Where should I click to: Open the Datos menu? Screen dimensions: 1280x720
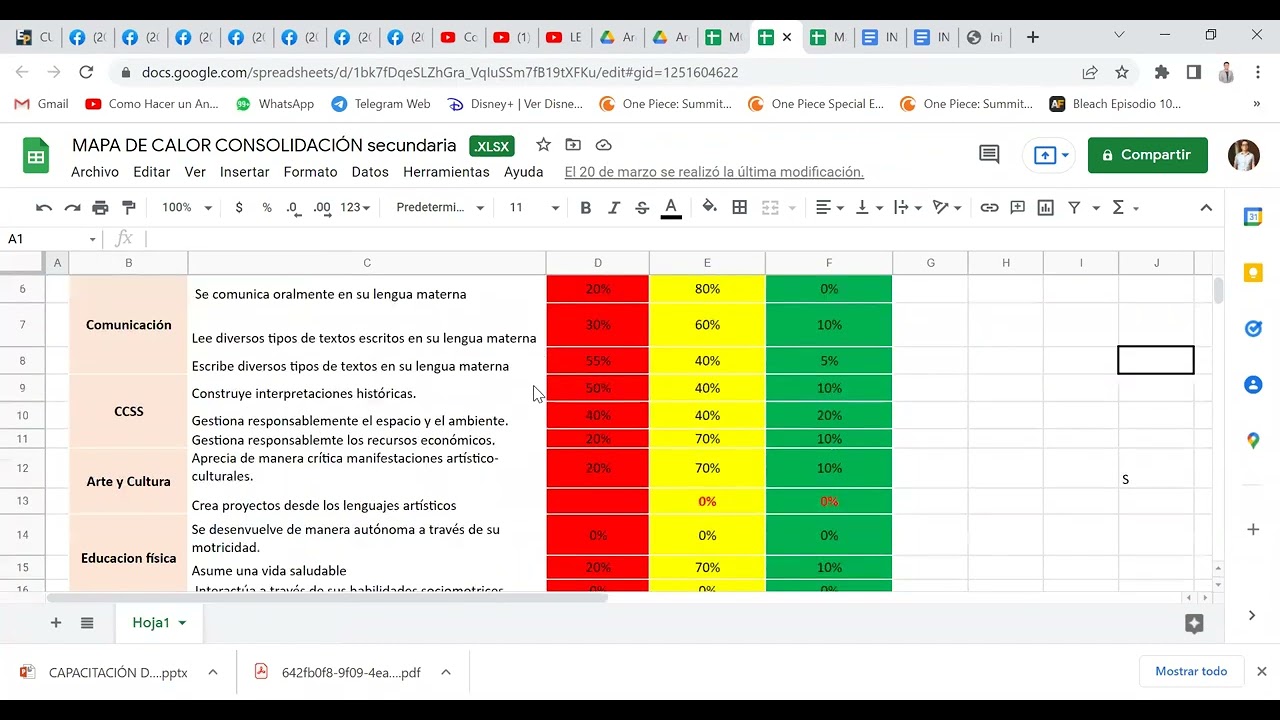click(x=370, y=171)
